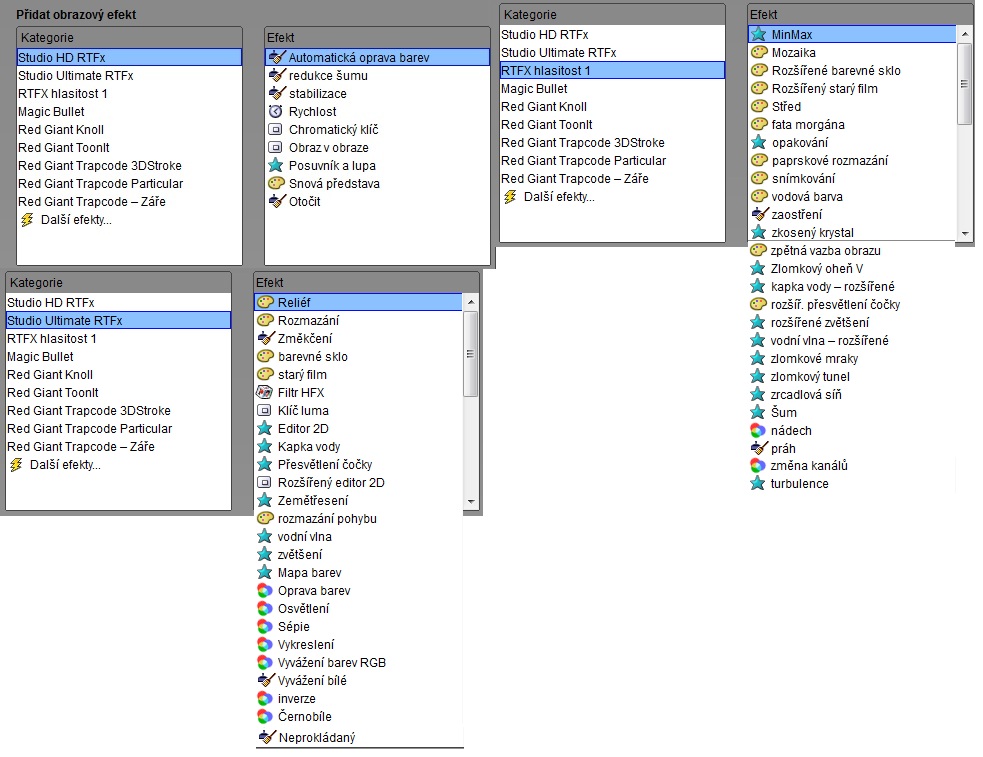
Task: Click the nádech color icon
Action: tap(758, 431)
